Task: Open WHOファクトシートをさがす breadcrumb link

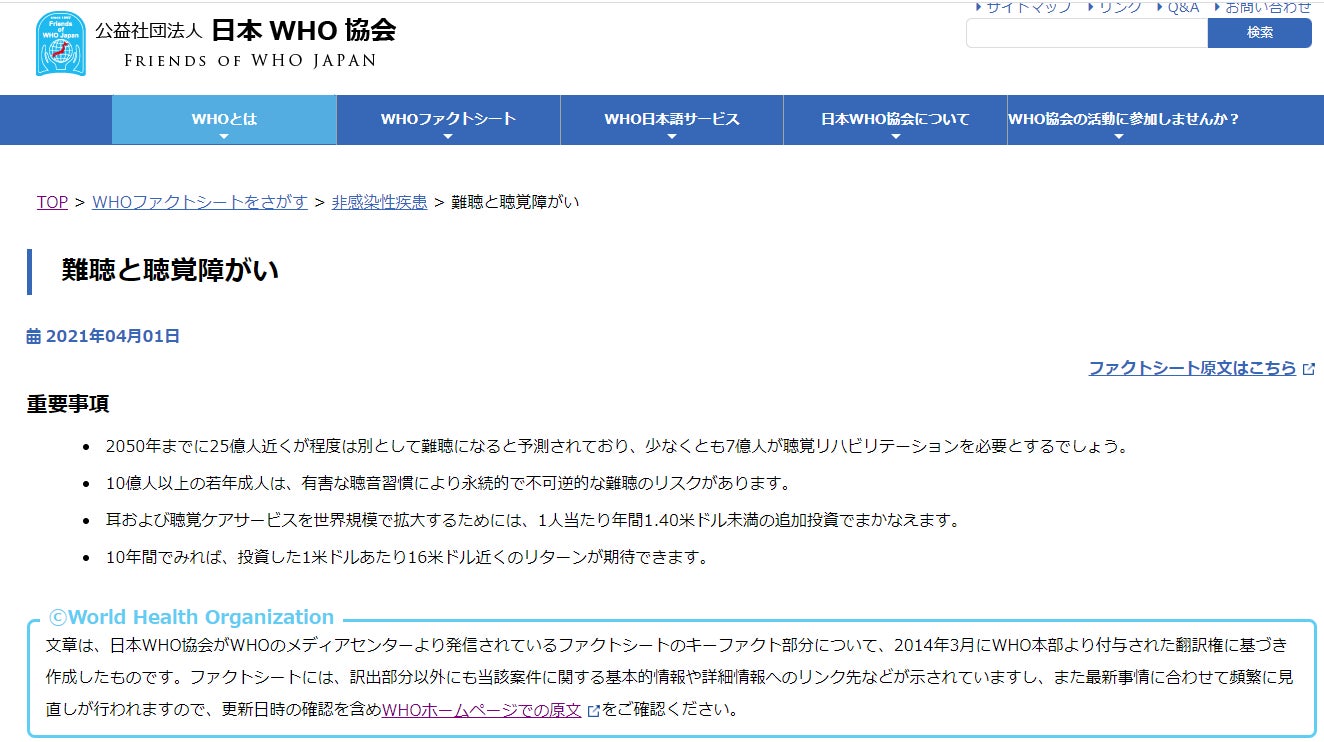Action: (x=200, y=202)
